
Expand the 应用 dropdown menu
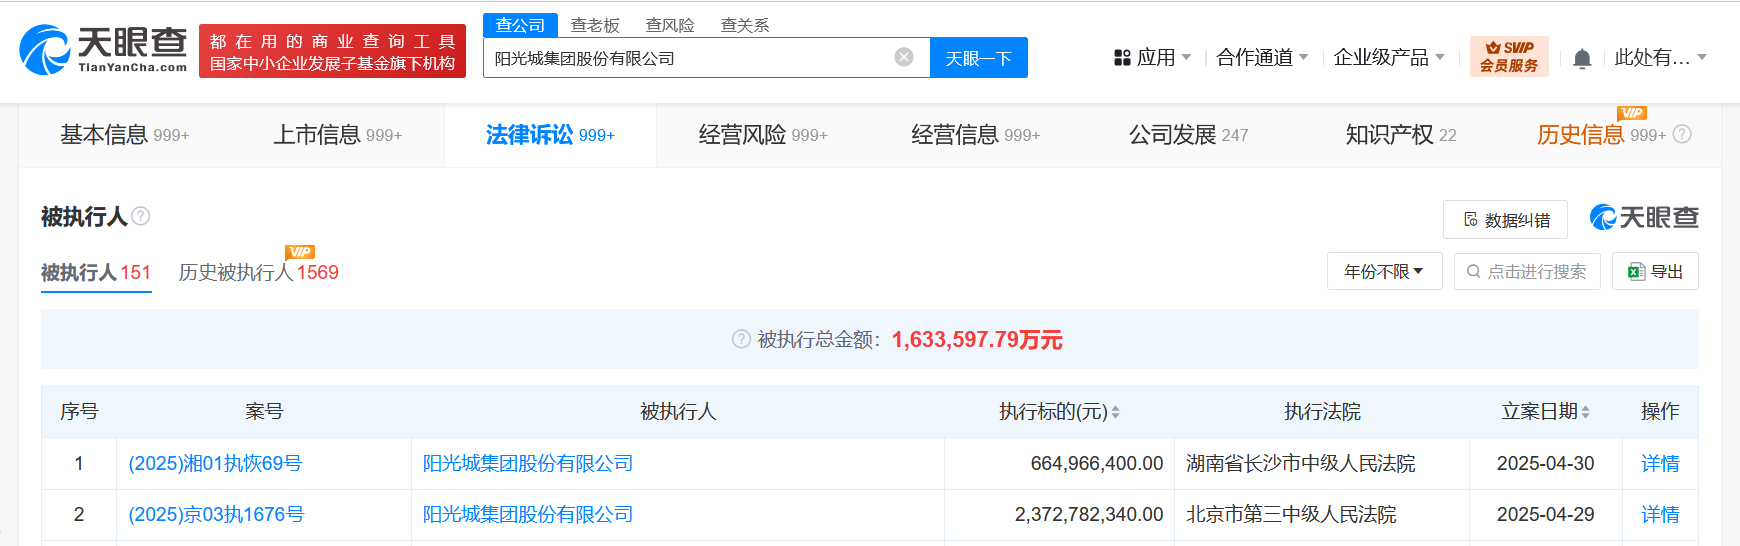(1164, 58)
